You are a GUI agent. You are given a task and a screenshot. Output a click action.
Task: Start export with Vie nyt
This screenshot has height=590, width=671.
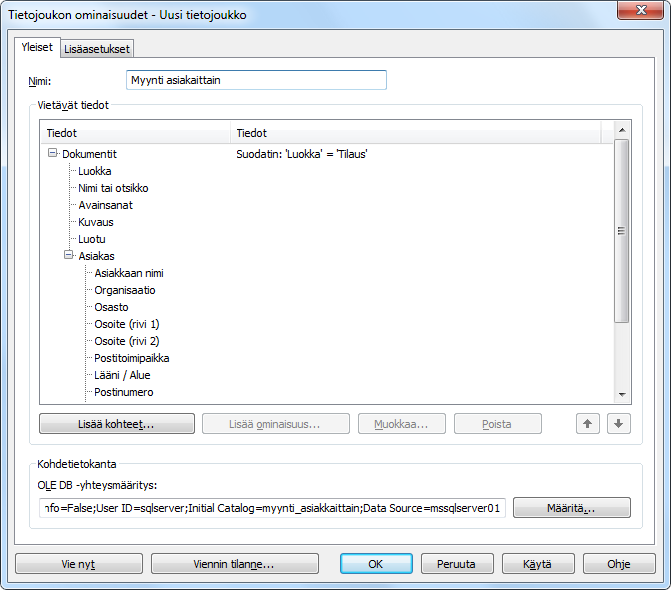point(79,563)
